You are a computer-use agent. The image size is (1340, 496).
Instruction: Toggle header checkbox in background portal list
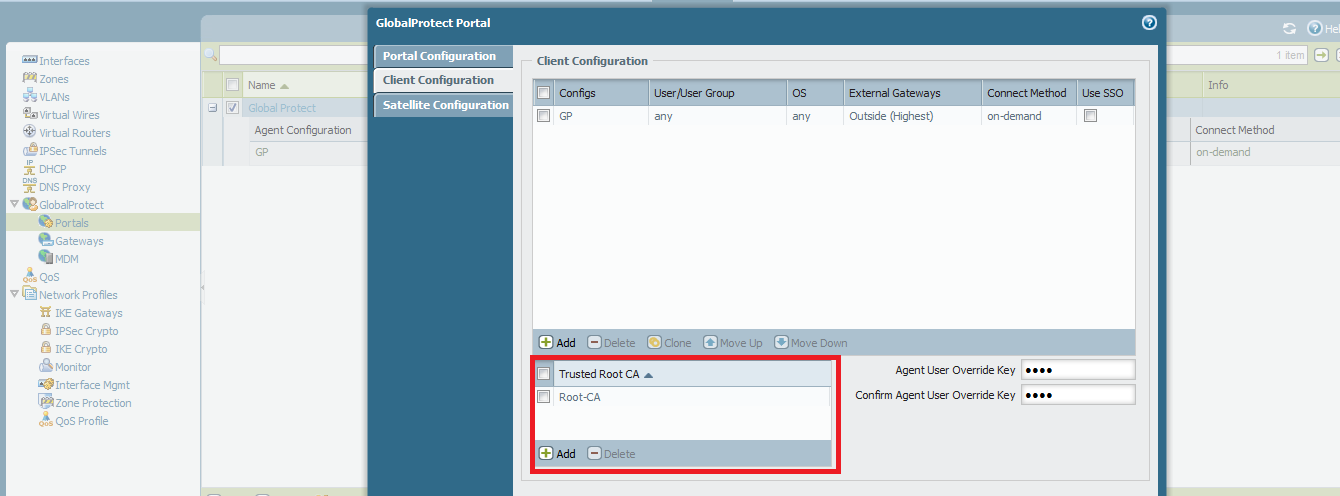click(233, 85)
